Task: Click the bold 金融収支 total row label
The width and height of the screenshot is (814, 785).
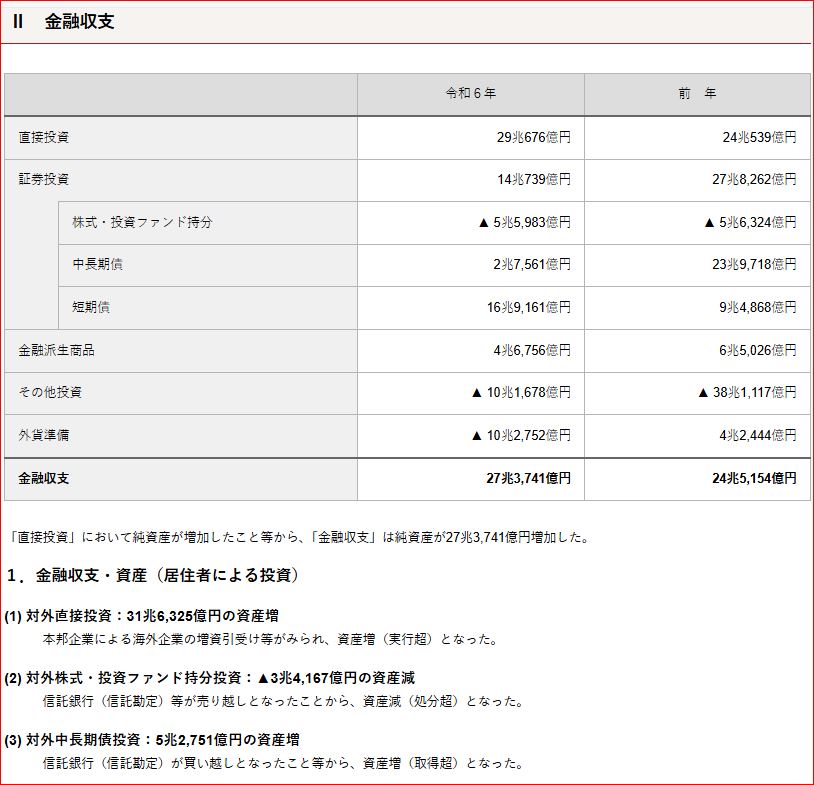Action: (x=44, y=478)
